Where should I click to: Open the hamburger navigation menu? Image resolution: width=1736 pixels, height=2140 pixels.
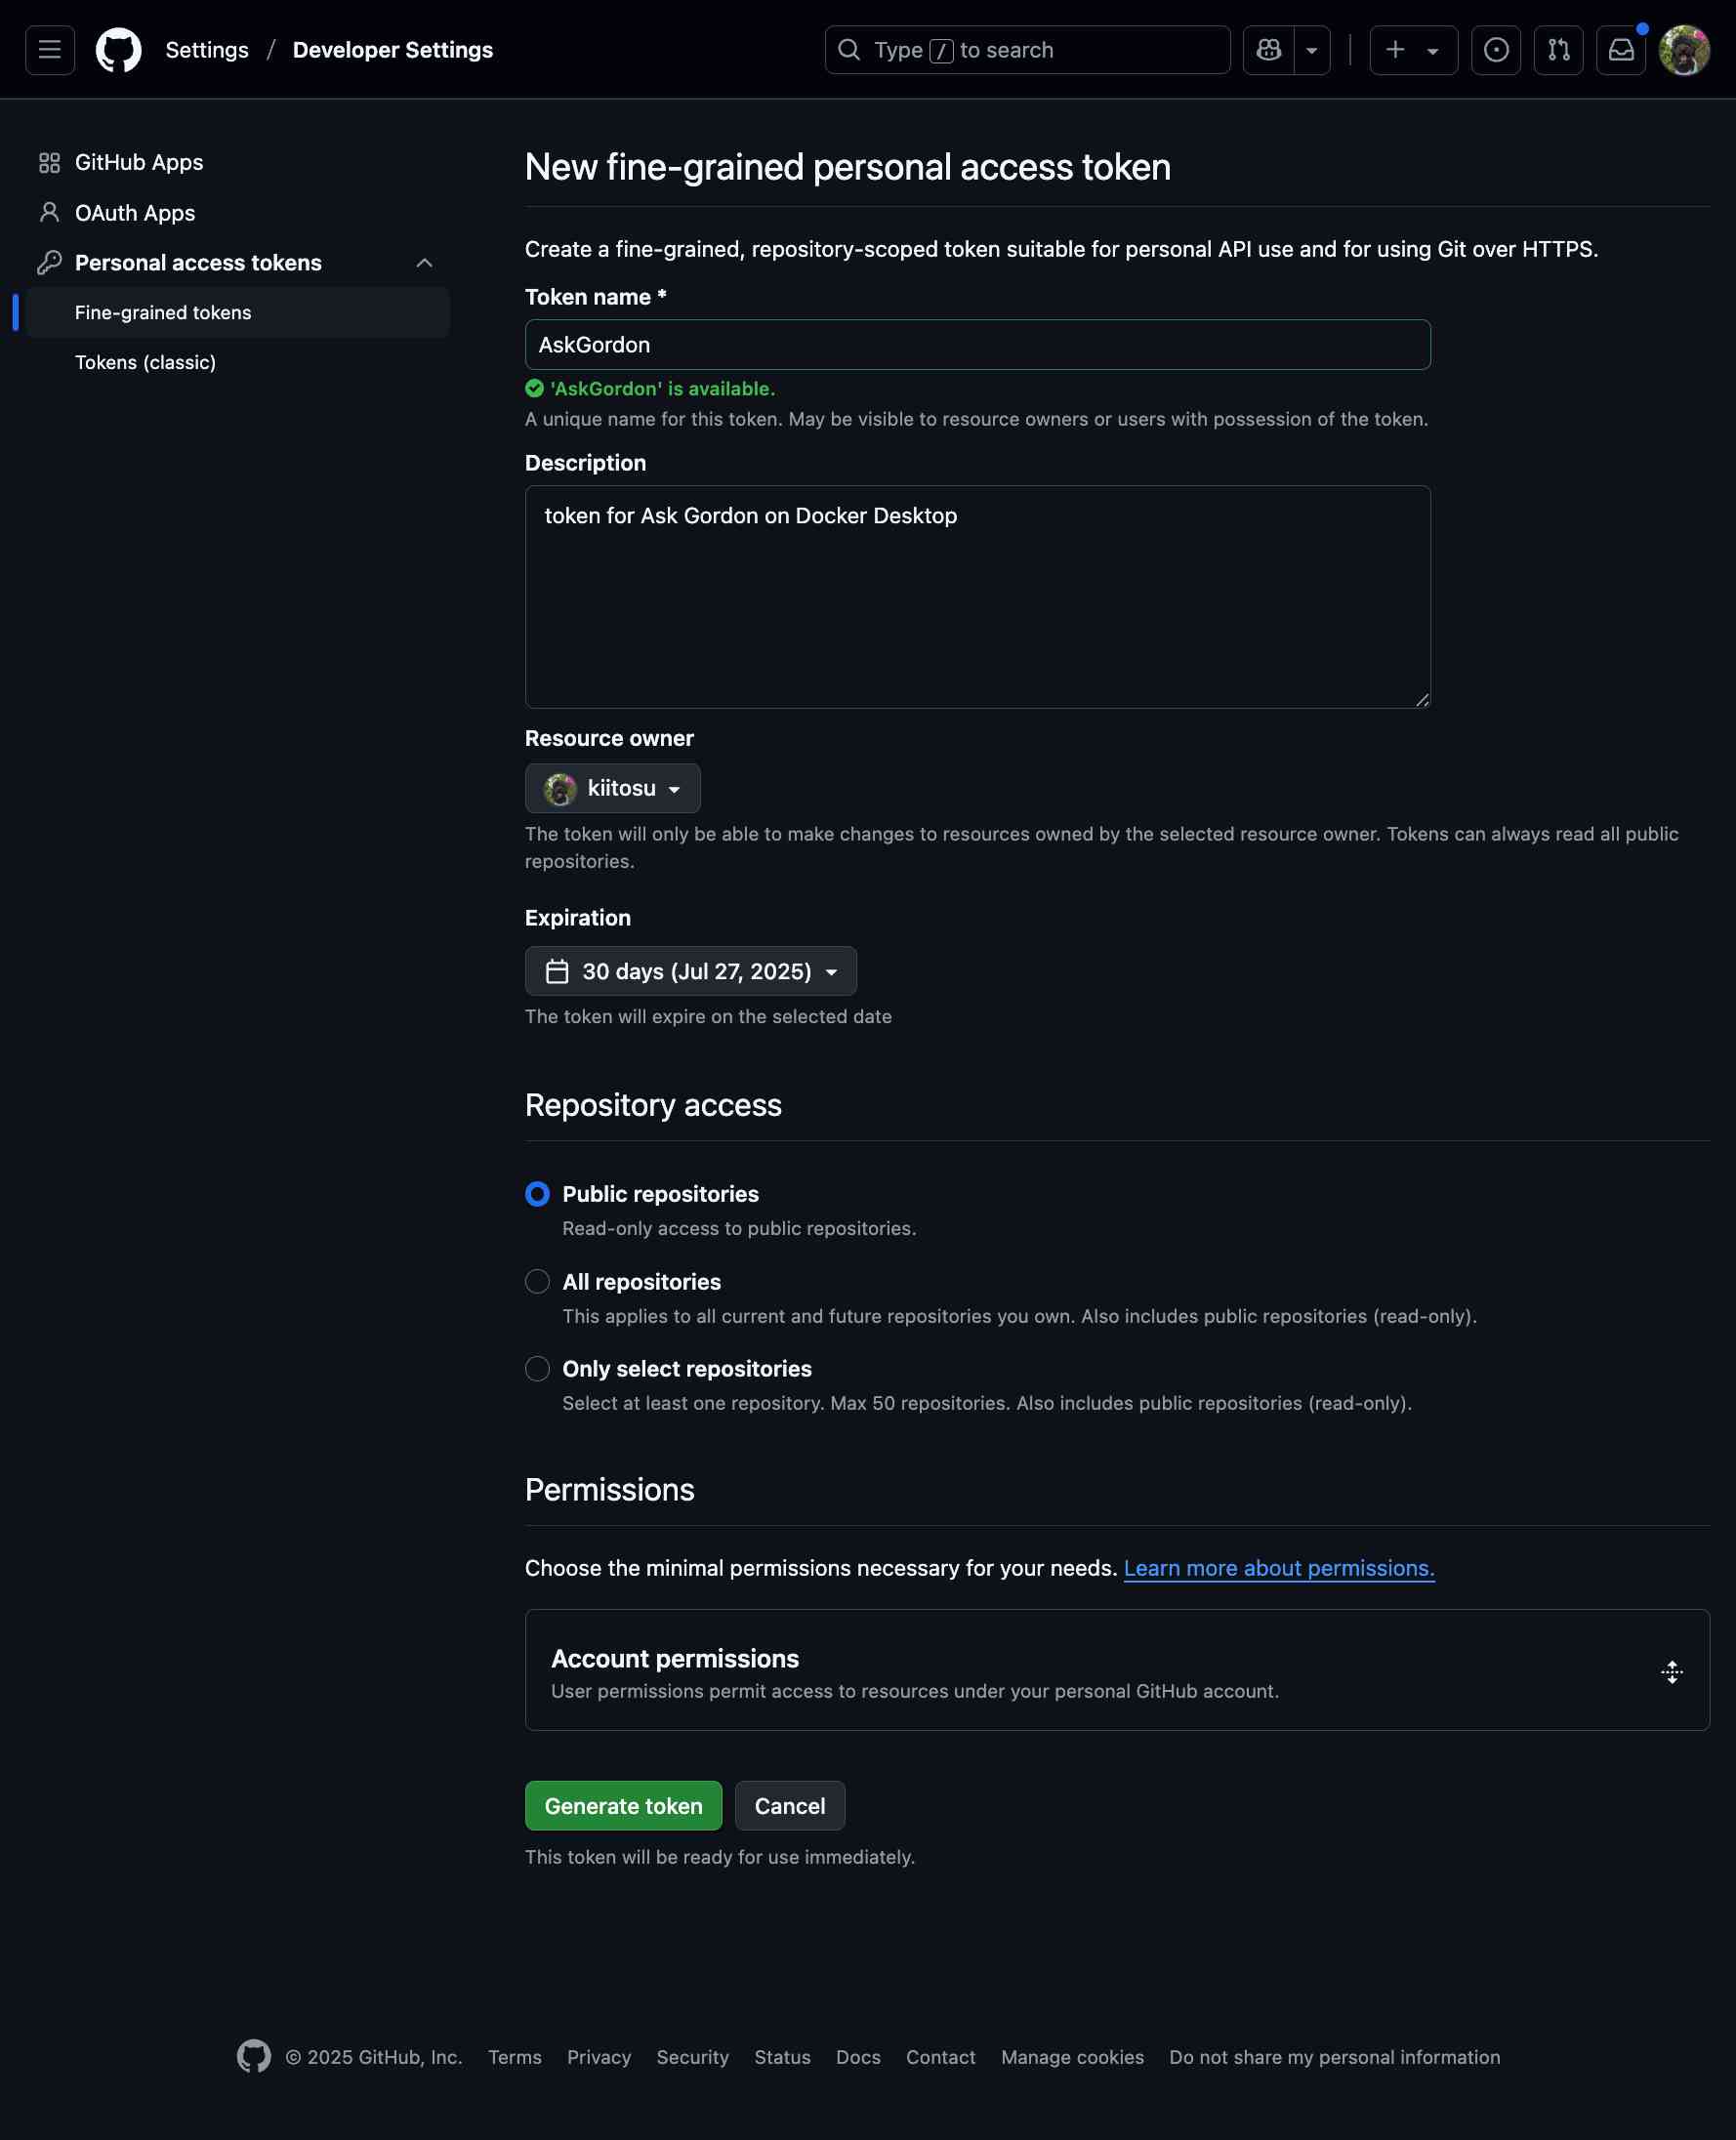(49, 50)
